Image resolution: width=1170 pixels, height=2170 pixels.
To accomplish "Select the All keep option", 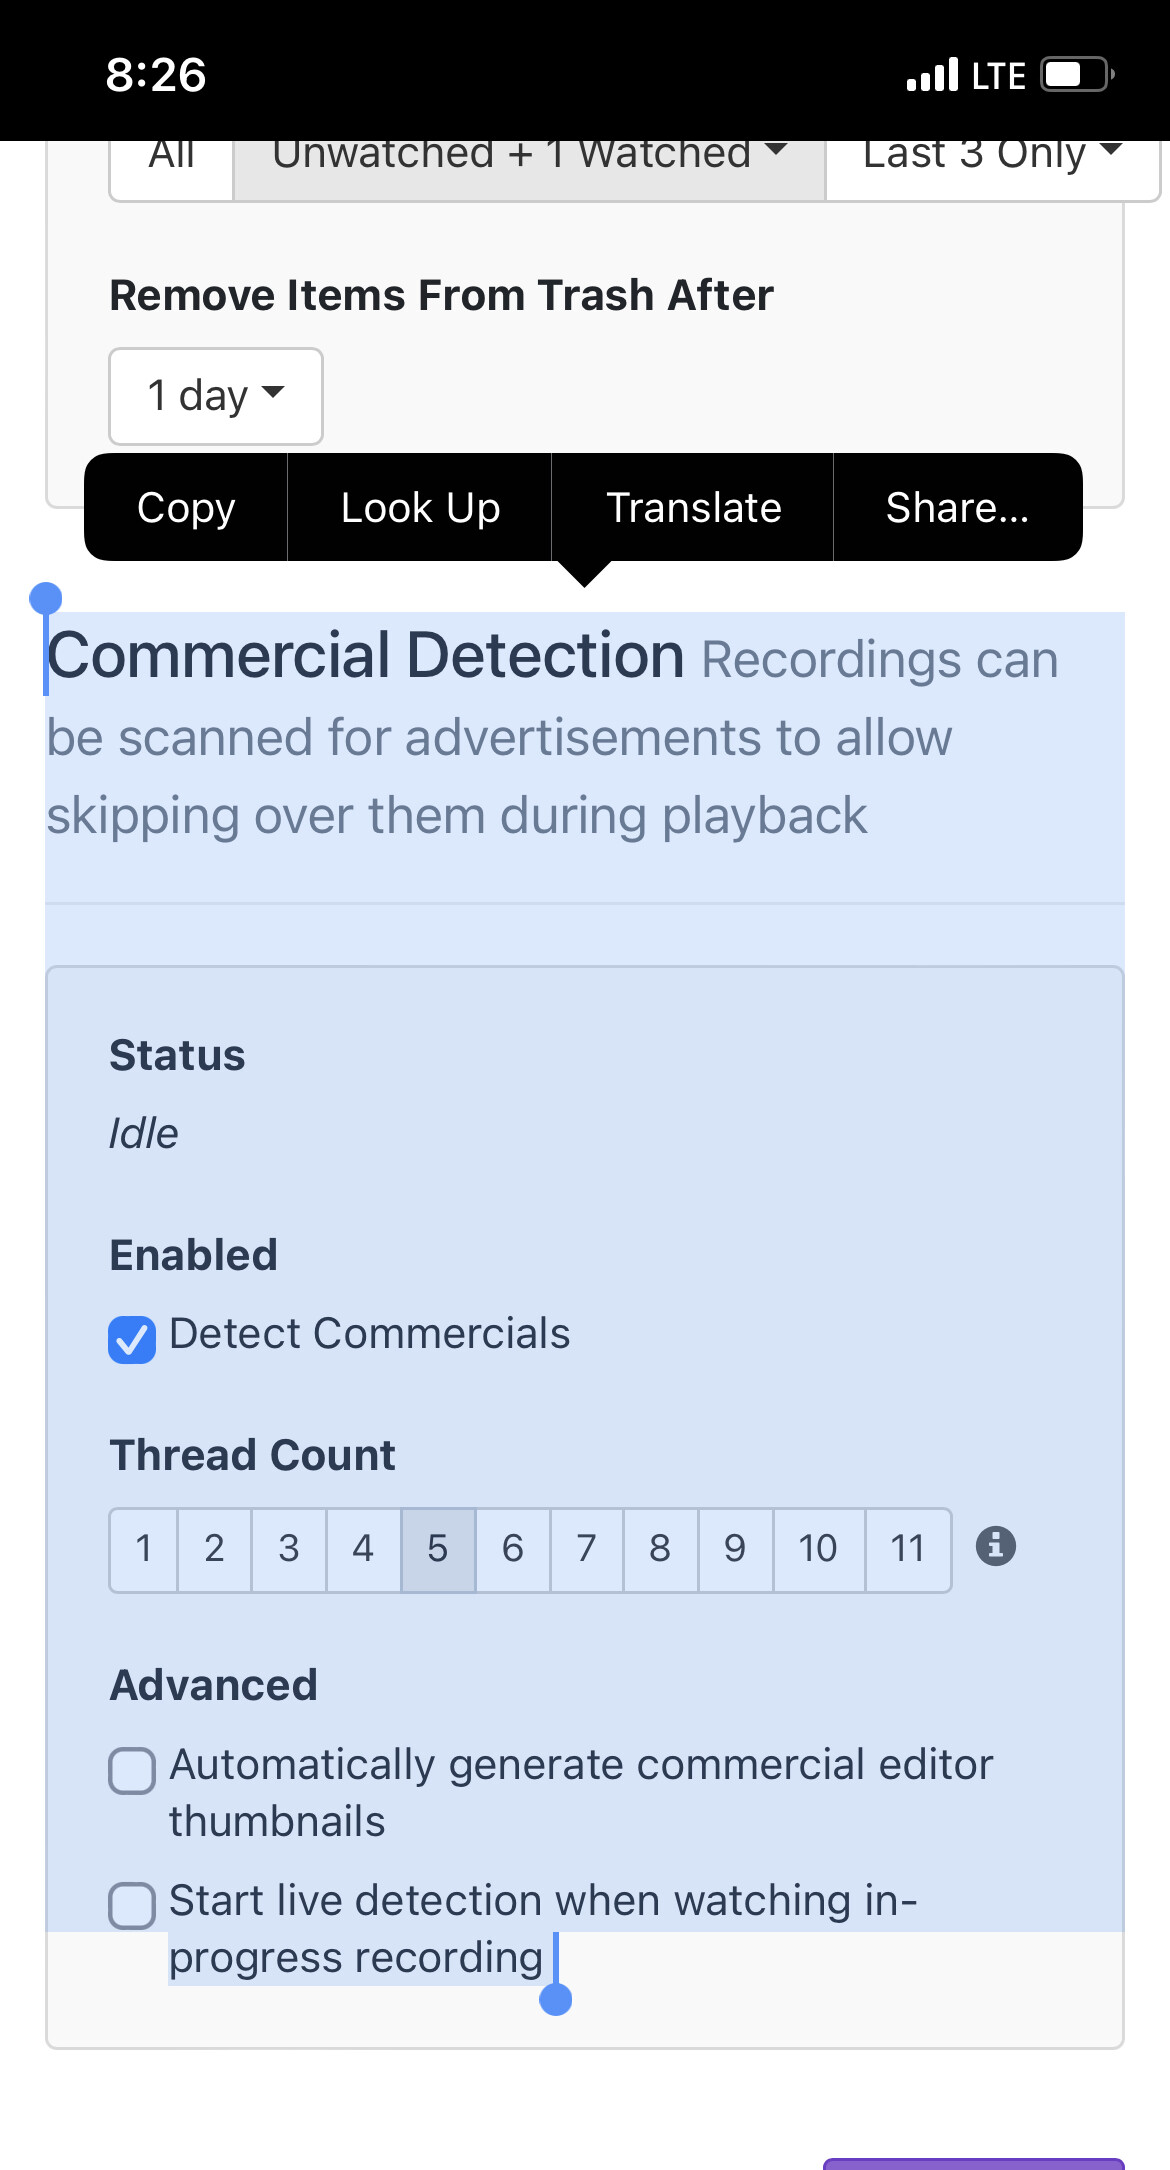I will 171,156.
